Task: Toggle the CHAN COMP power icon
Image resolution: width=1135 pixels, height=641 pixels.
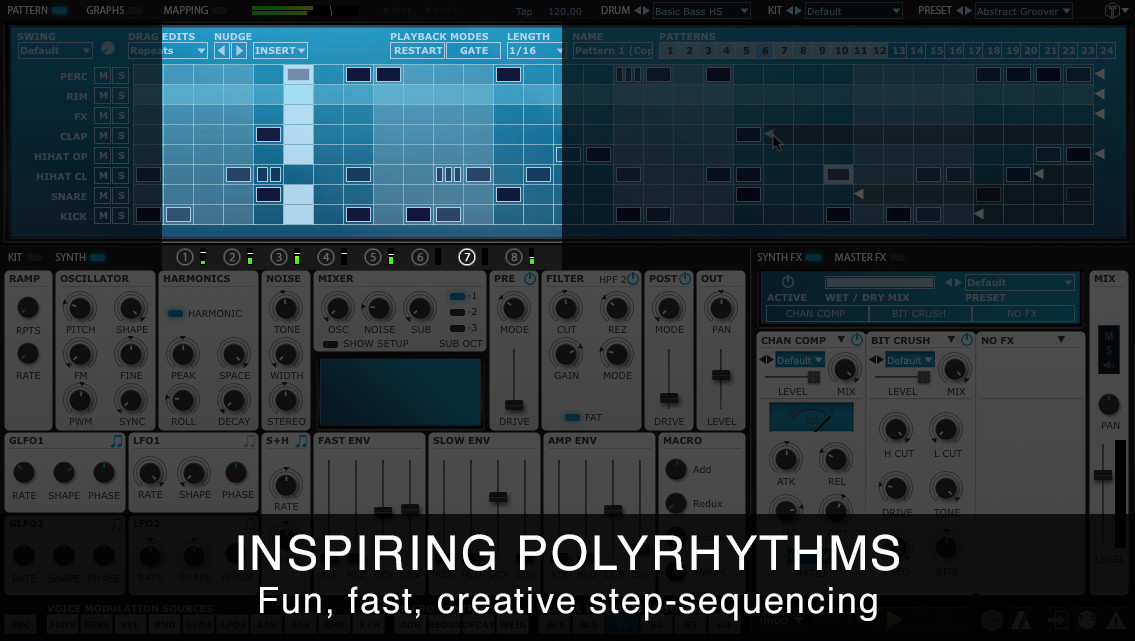Action: pyautogui.click(x=857, y=340)
